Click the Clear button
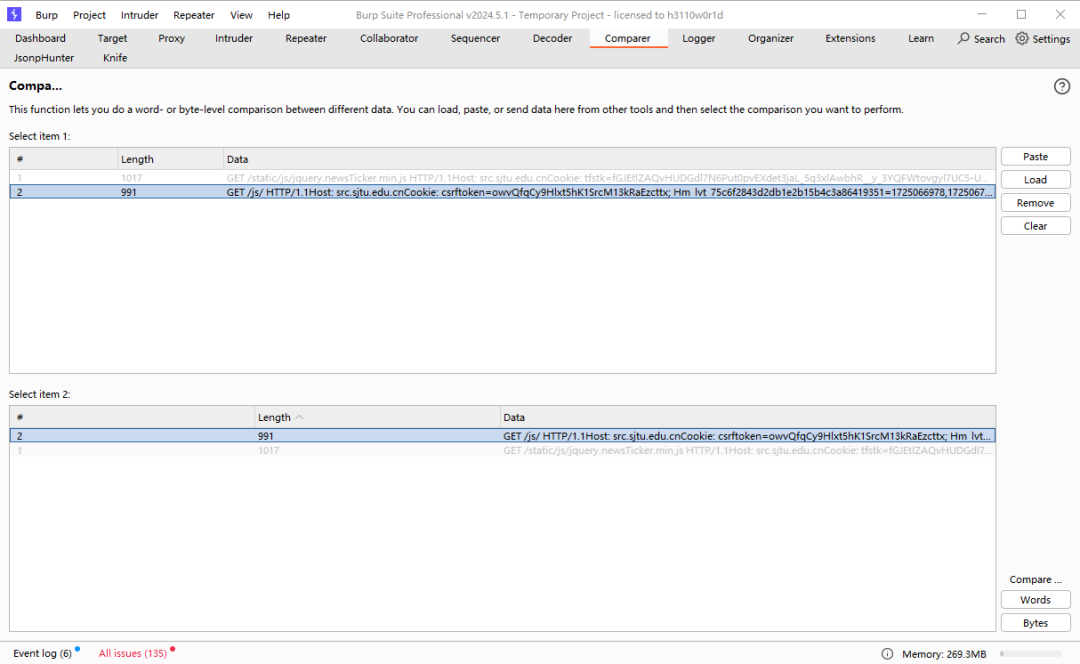This screenshot has height=664, width=1080. coord(1035,226)
